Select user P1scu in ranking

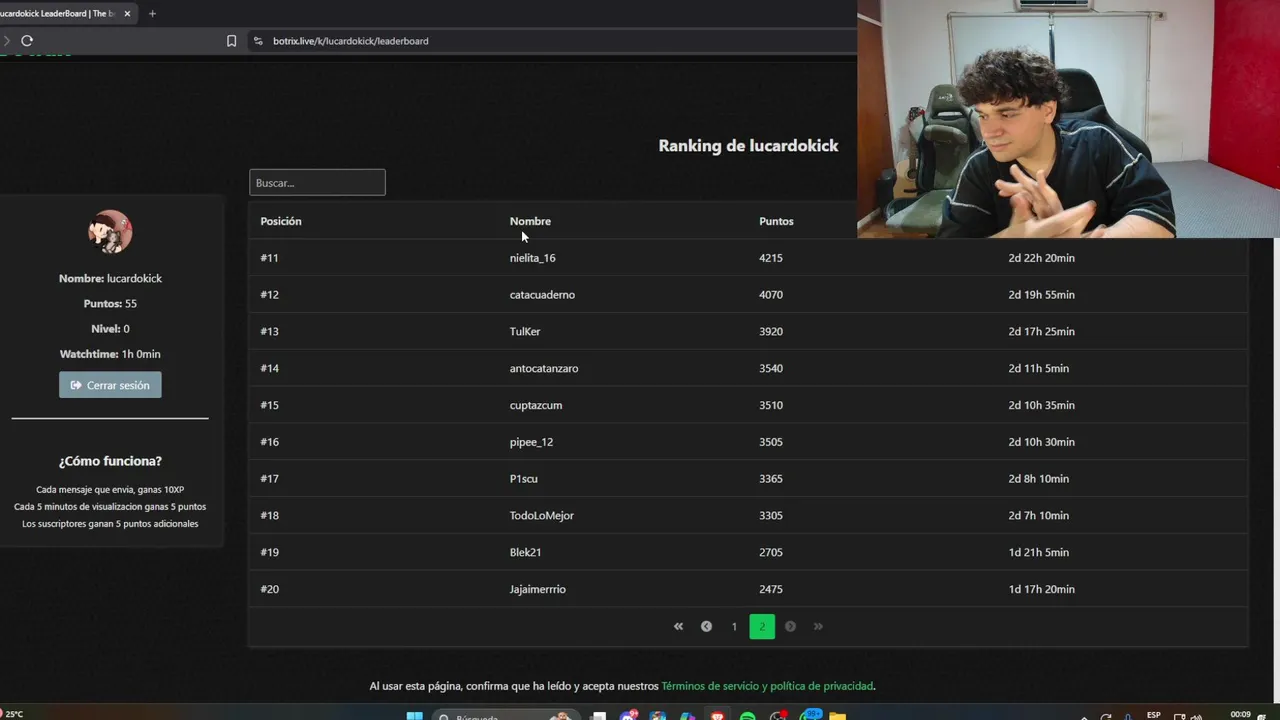524,479
